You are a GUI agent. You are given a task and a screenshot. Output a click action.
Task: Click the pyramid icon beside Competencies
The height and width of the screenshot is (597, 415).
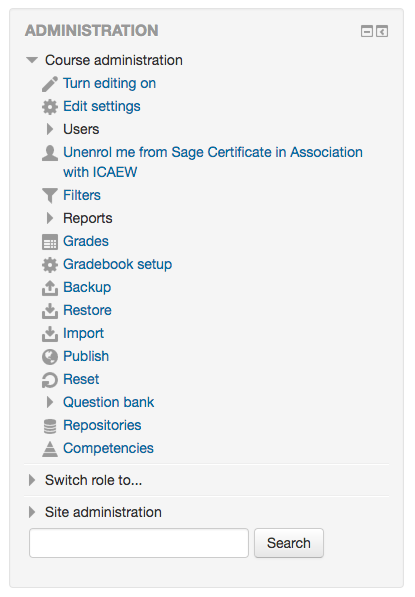tap(50, 449)
